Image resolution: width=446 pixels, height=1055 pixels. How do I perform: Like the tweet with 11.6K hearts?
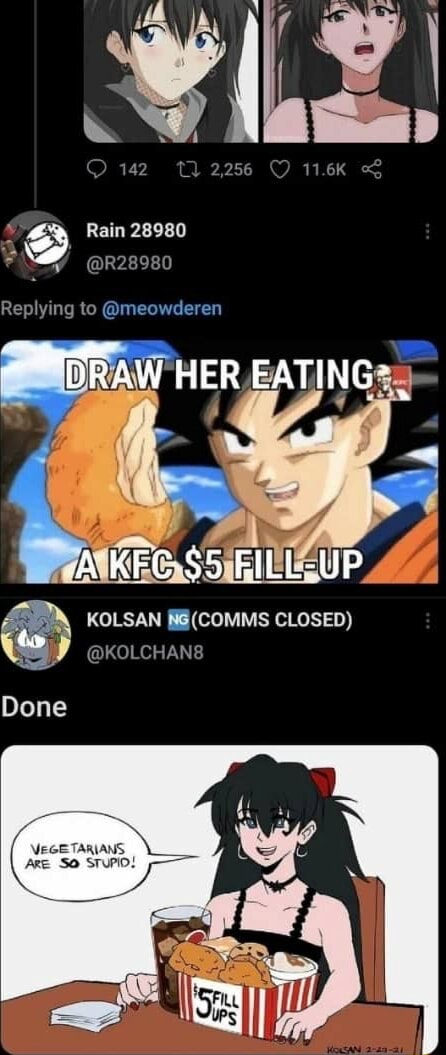coord(279,170)
